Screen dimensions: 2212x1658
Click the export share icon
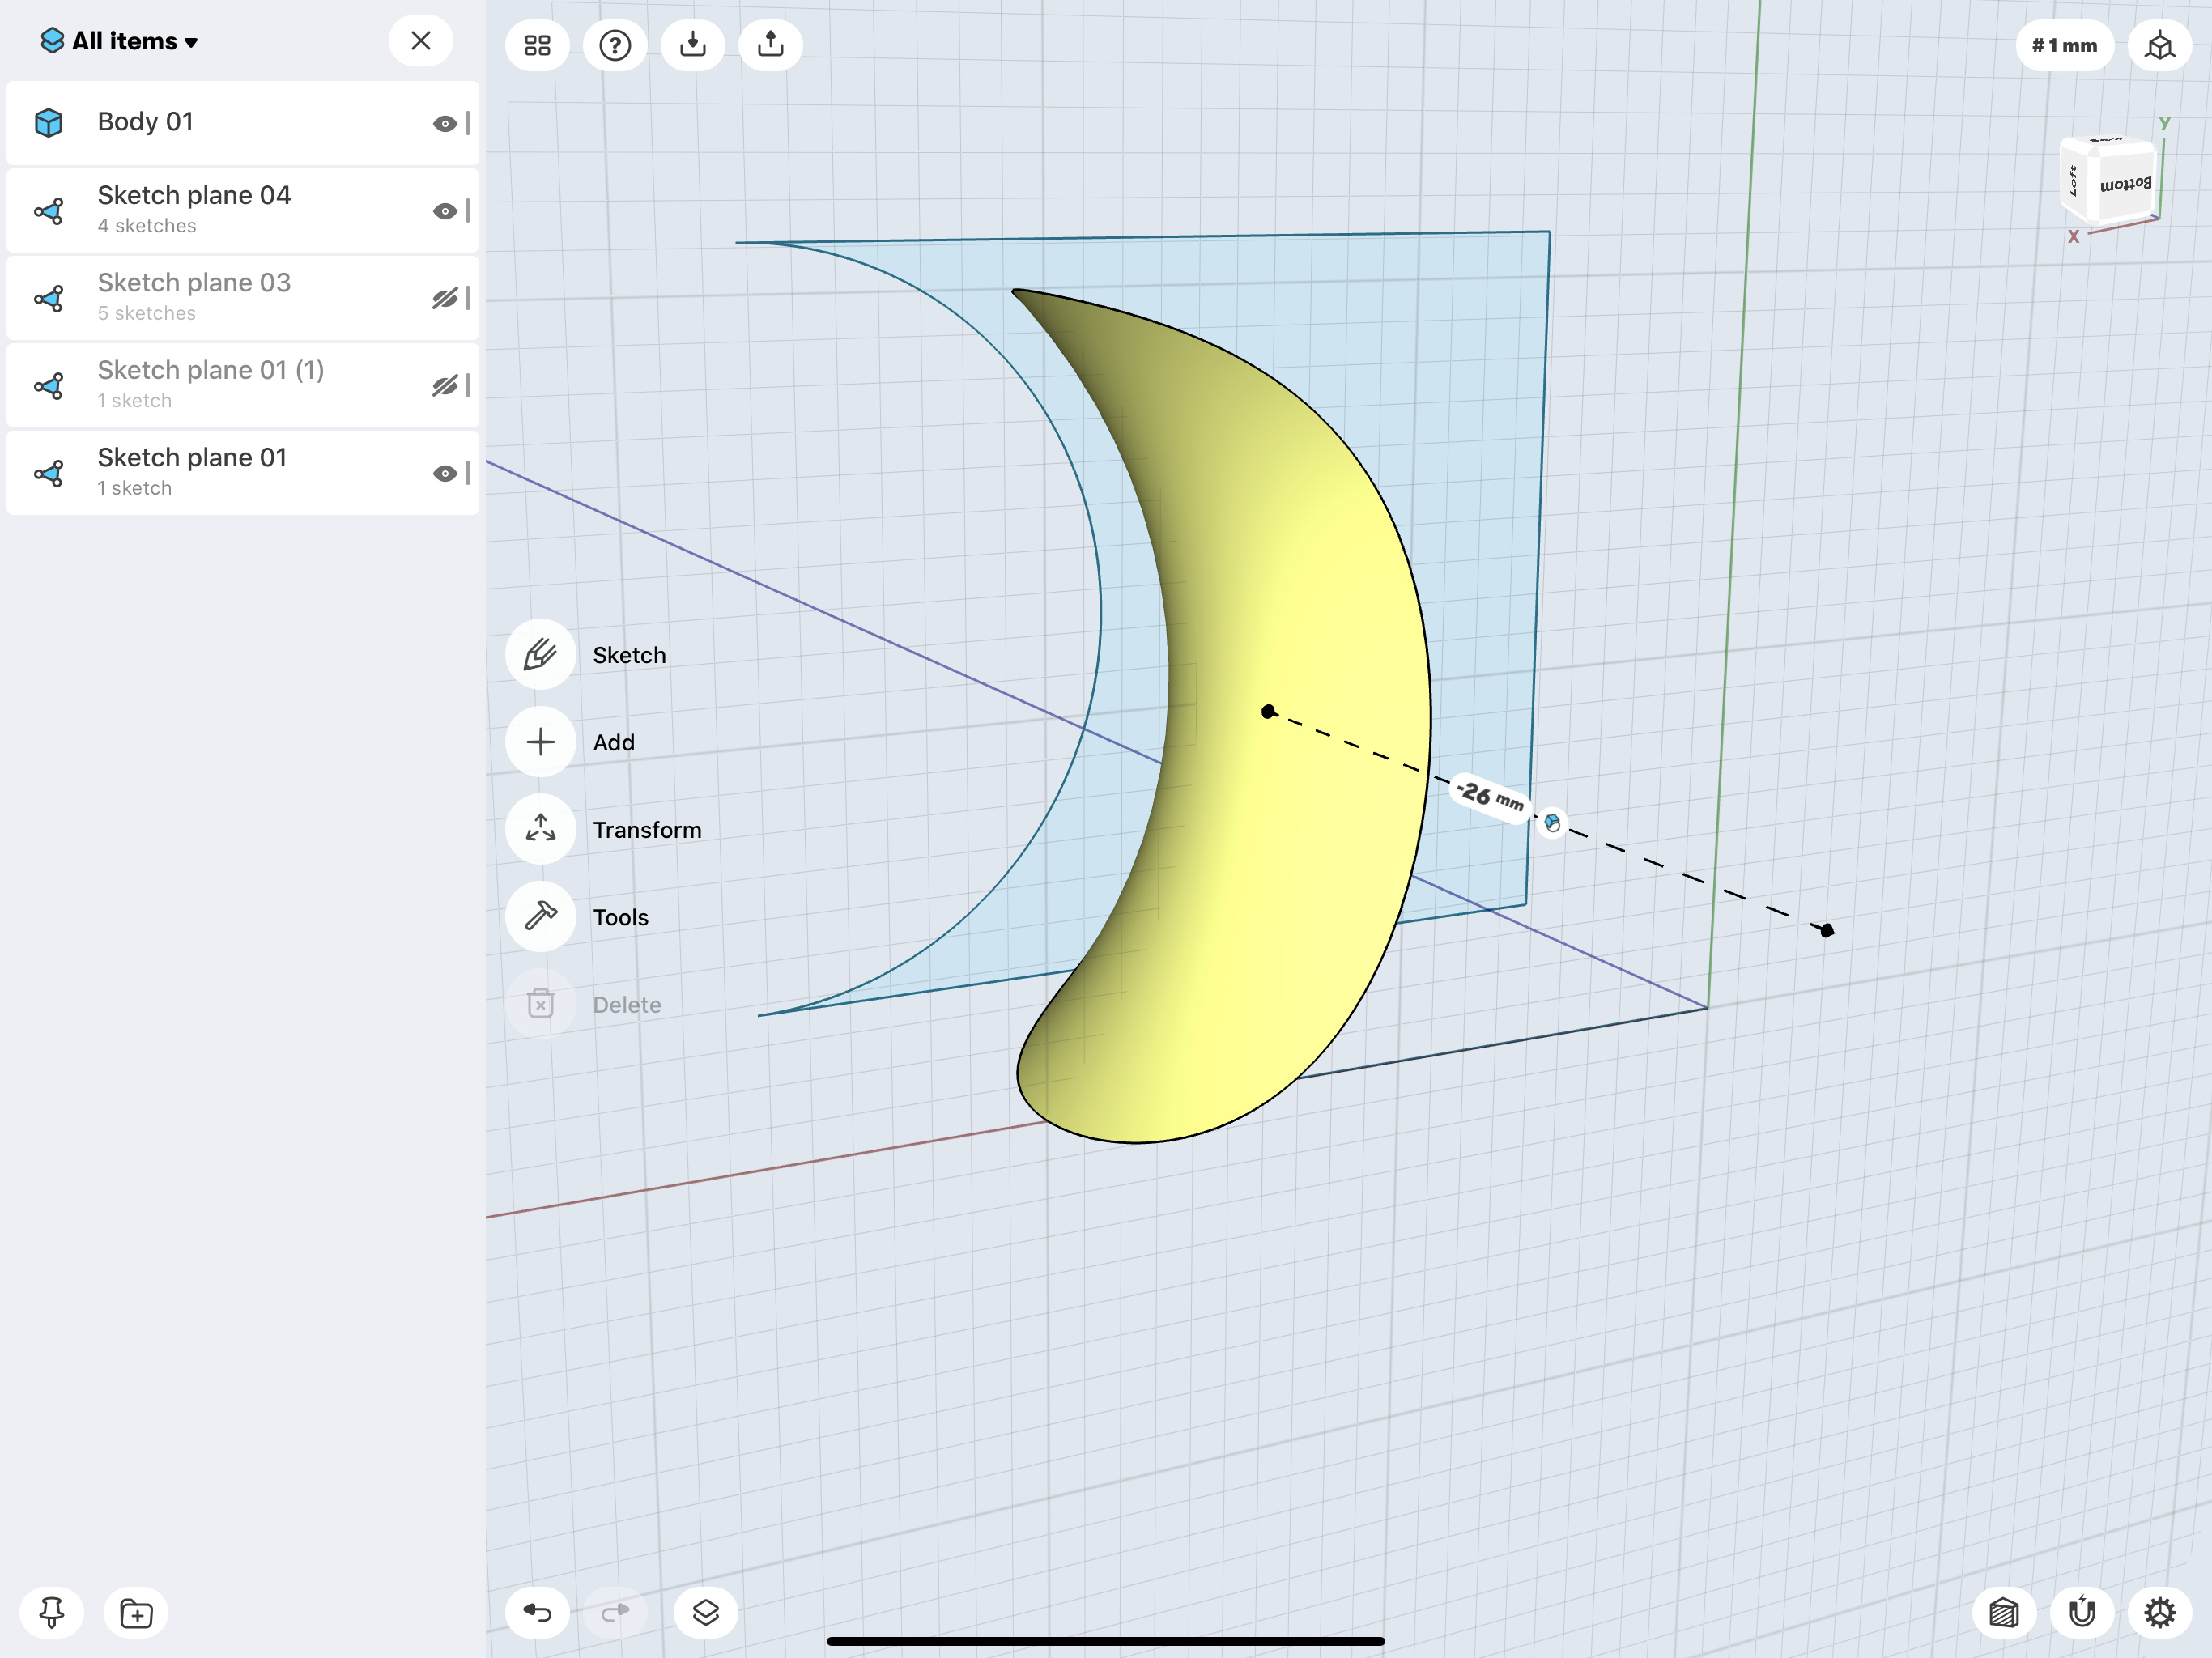(770, 45)
